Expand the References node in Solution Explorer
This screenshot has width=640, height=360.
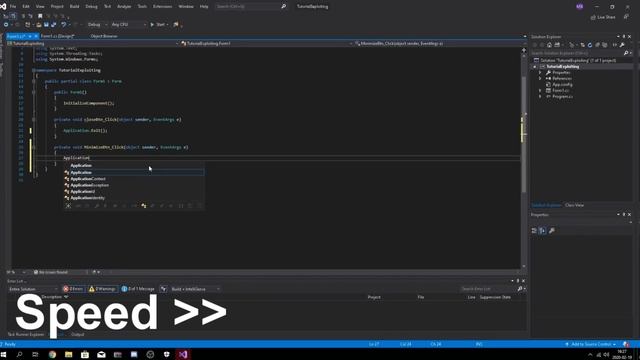click(540, 78)
